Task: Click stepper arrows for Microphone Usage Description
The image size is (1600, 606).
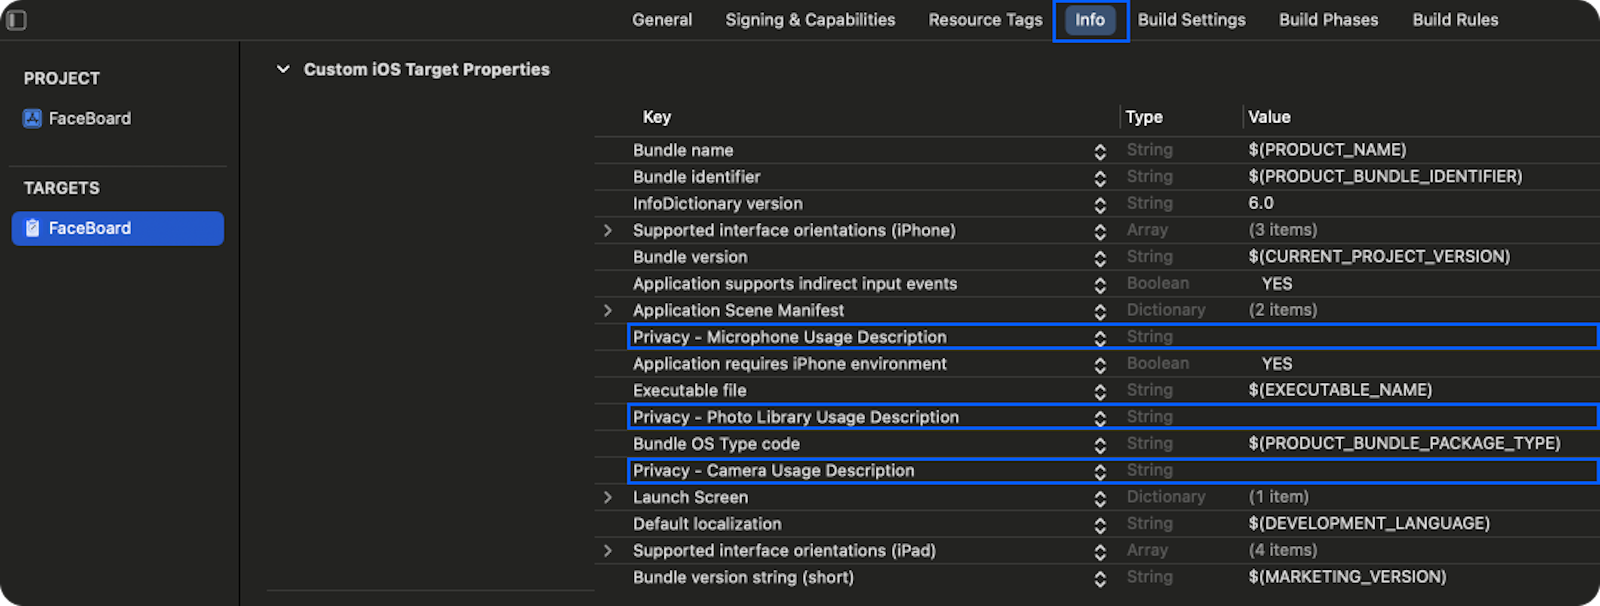Action: click(x=1100, y=338)
